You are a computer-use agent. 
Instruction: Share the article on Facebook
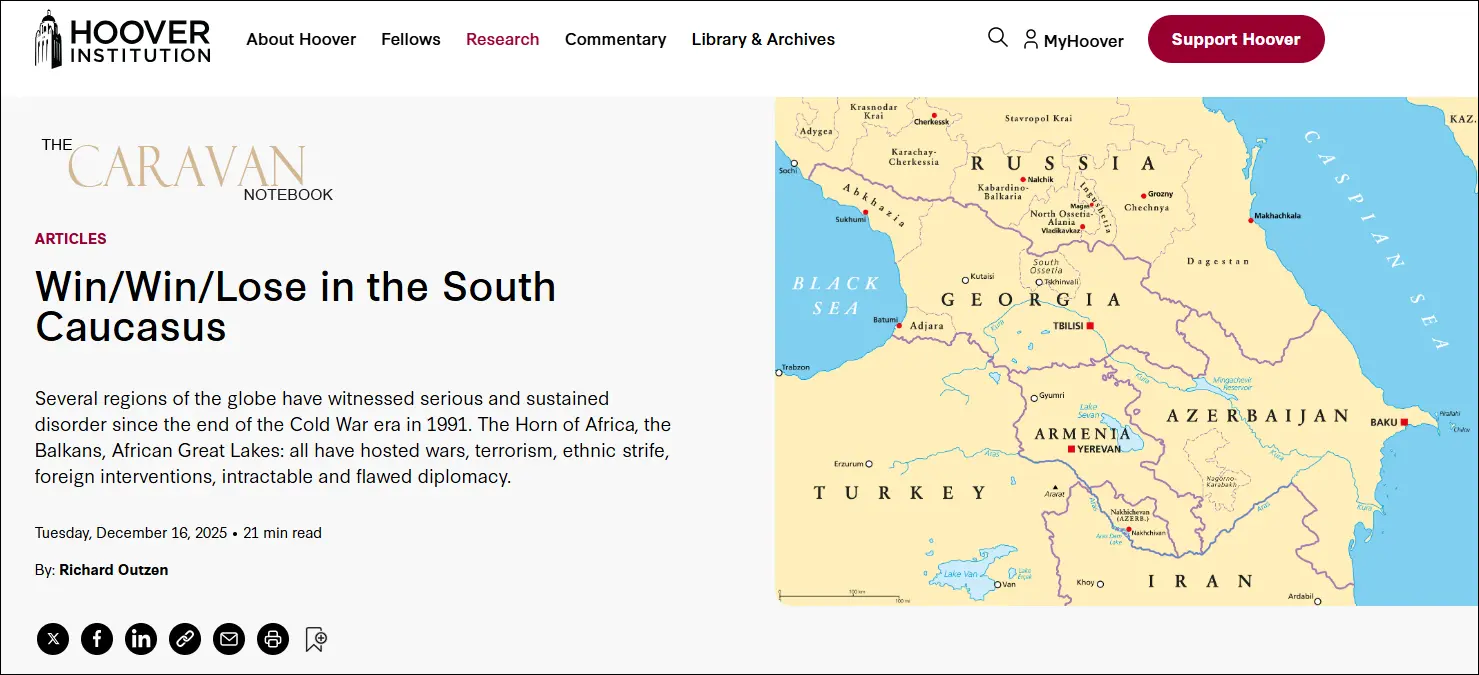coord(97,639)
